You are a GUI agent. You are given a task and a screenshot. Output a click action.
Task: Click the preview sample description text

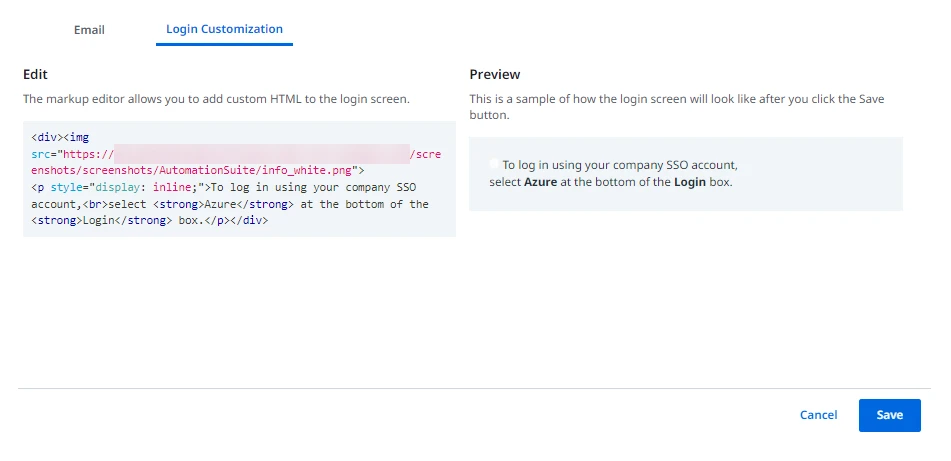click(x=677, y=107)
